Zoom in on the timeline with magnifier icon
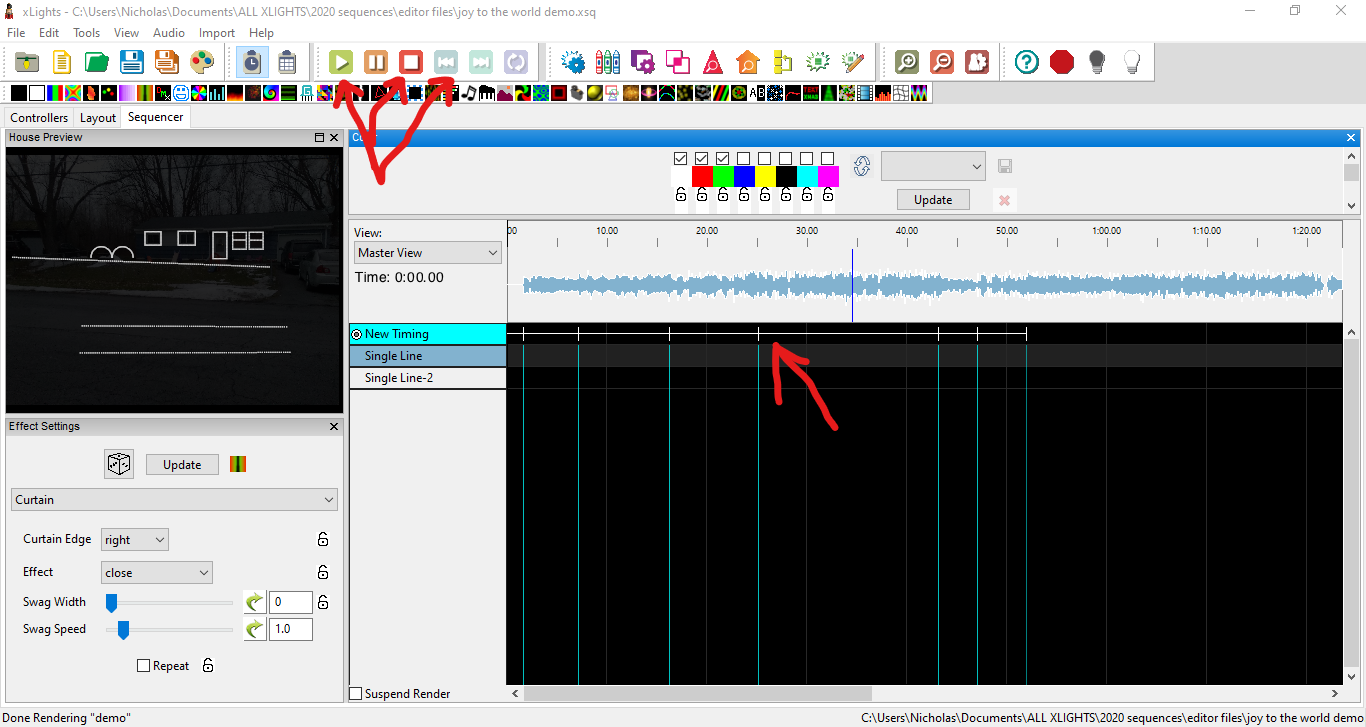Viewport: 1366px width, 727px height. (906, 61)
